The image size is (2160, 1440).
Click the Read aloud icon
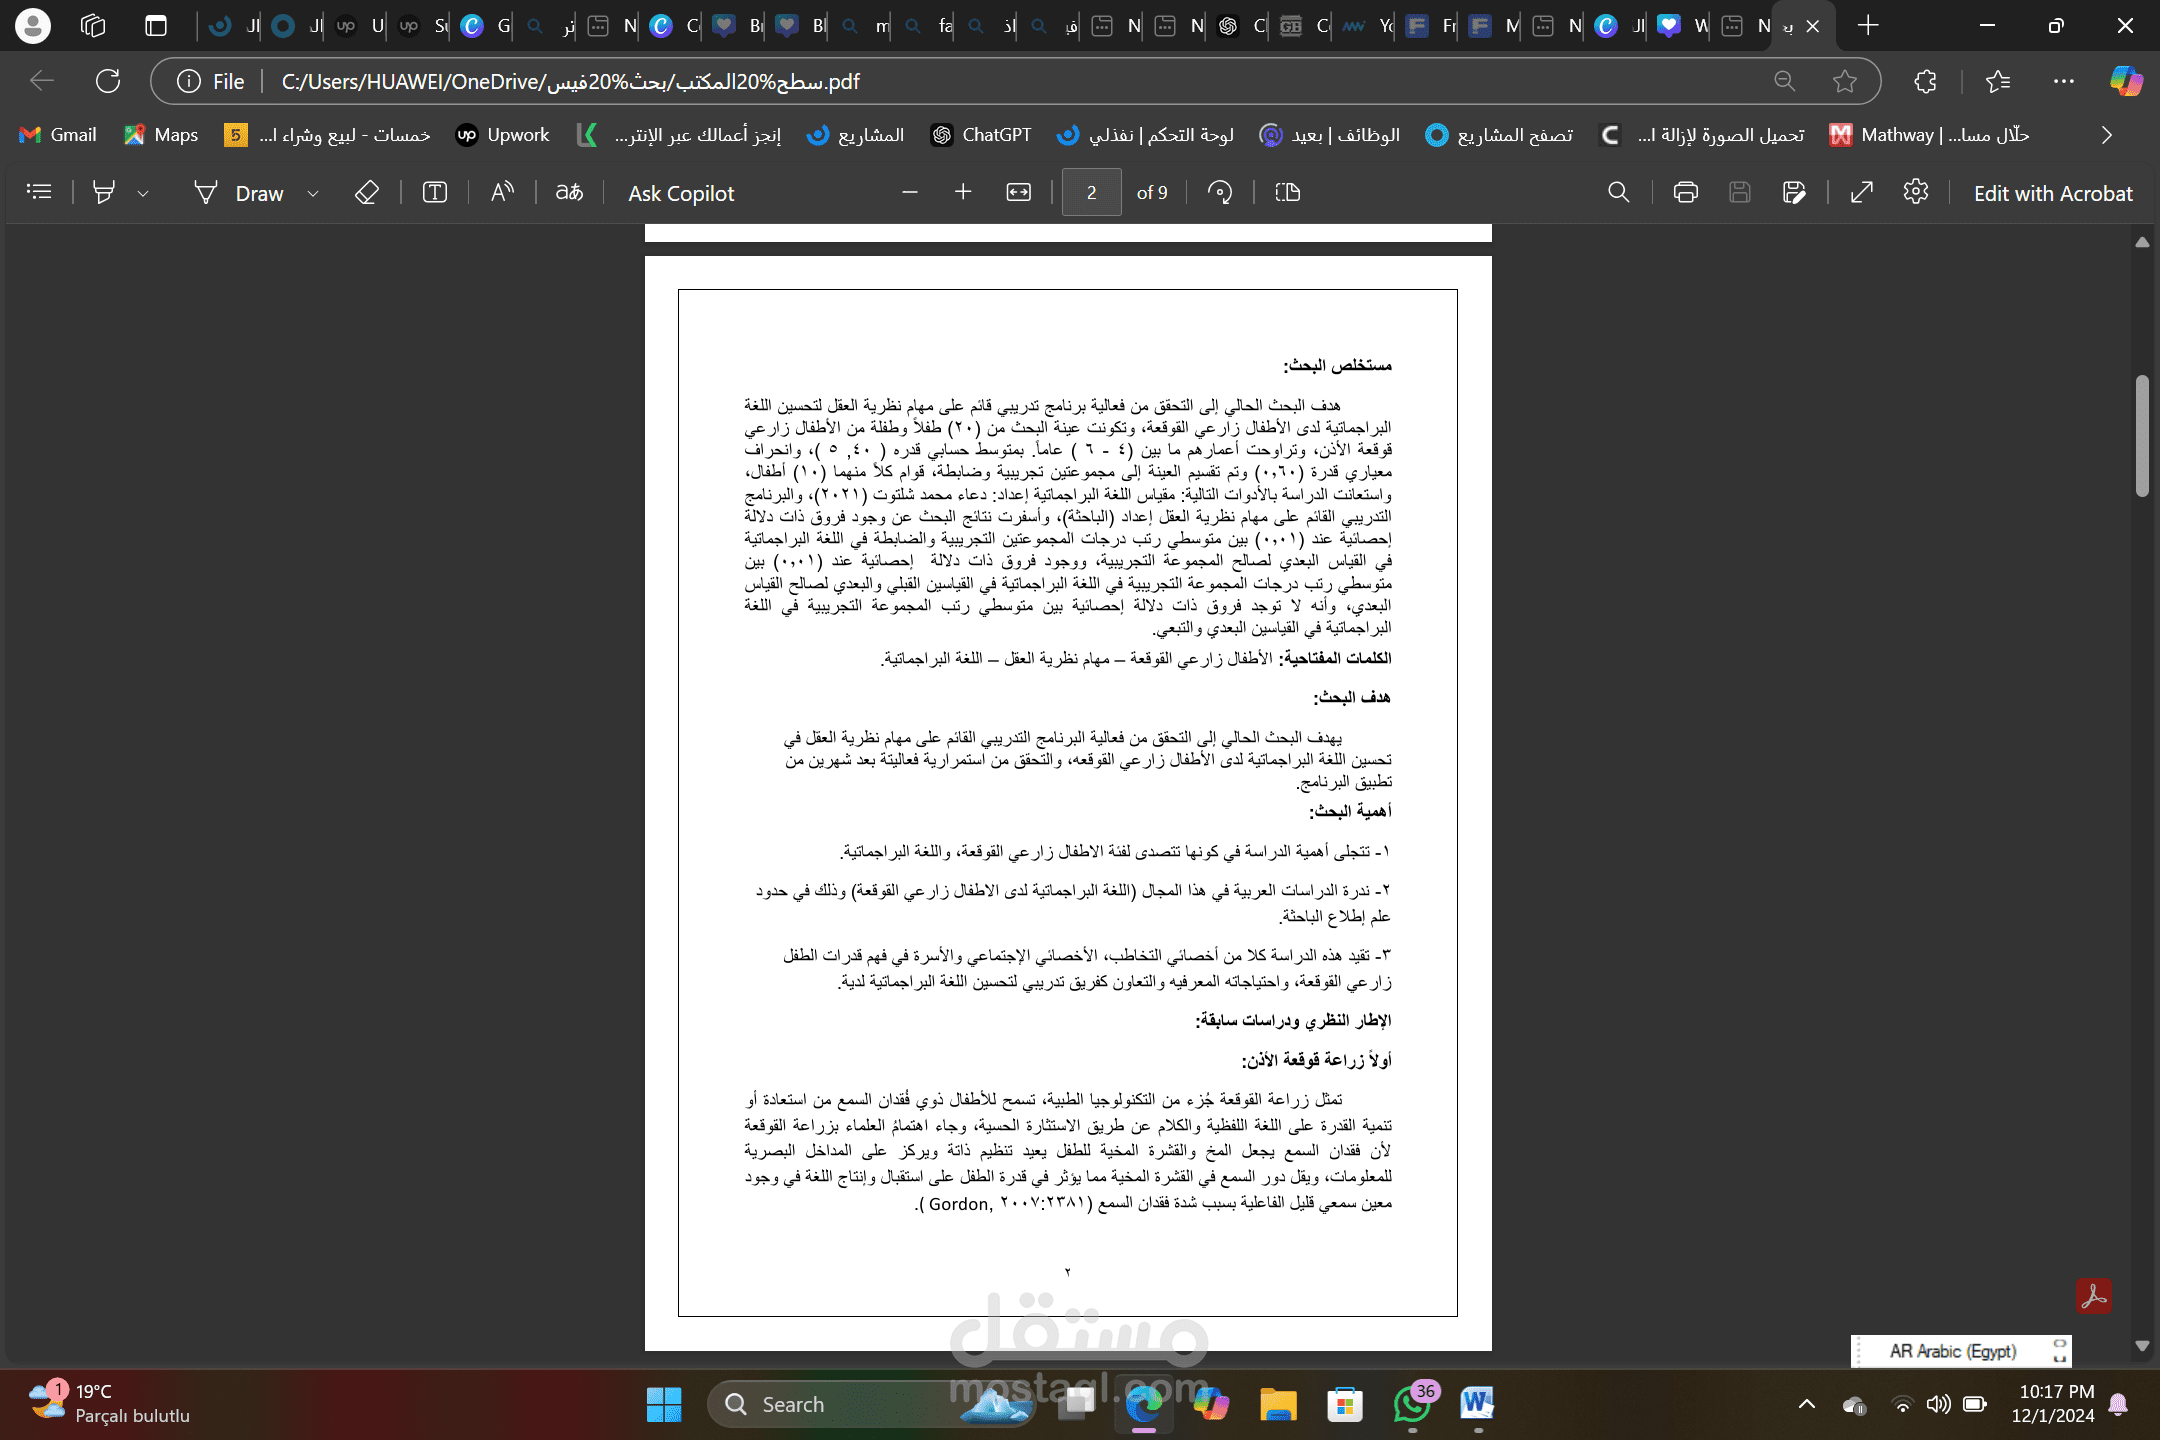click(x=502, y=192)
